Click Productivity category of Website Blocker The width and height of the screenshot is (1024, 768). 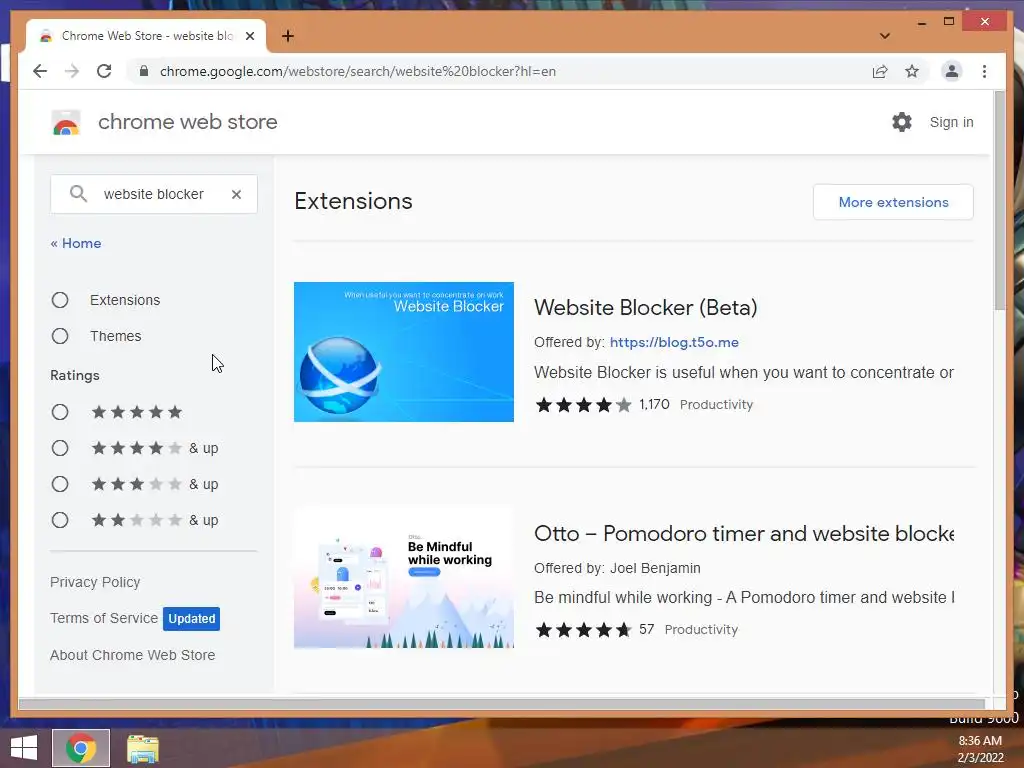pos(716,404)
